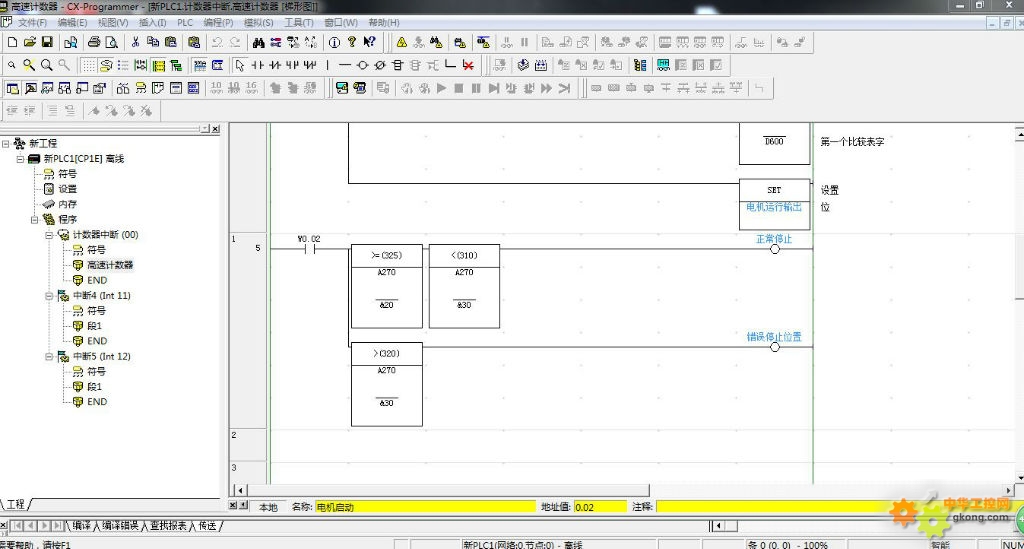Open a project with the folder icon
The width and height of the screenshot is (1024, 549).
click(x=29, y=42)
